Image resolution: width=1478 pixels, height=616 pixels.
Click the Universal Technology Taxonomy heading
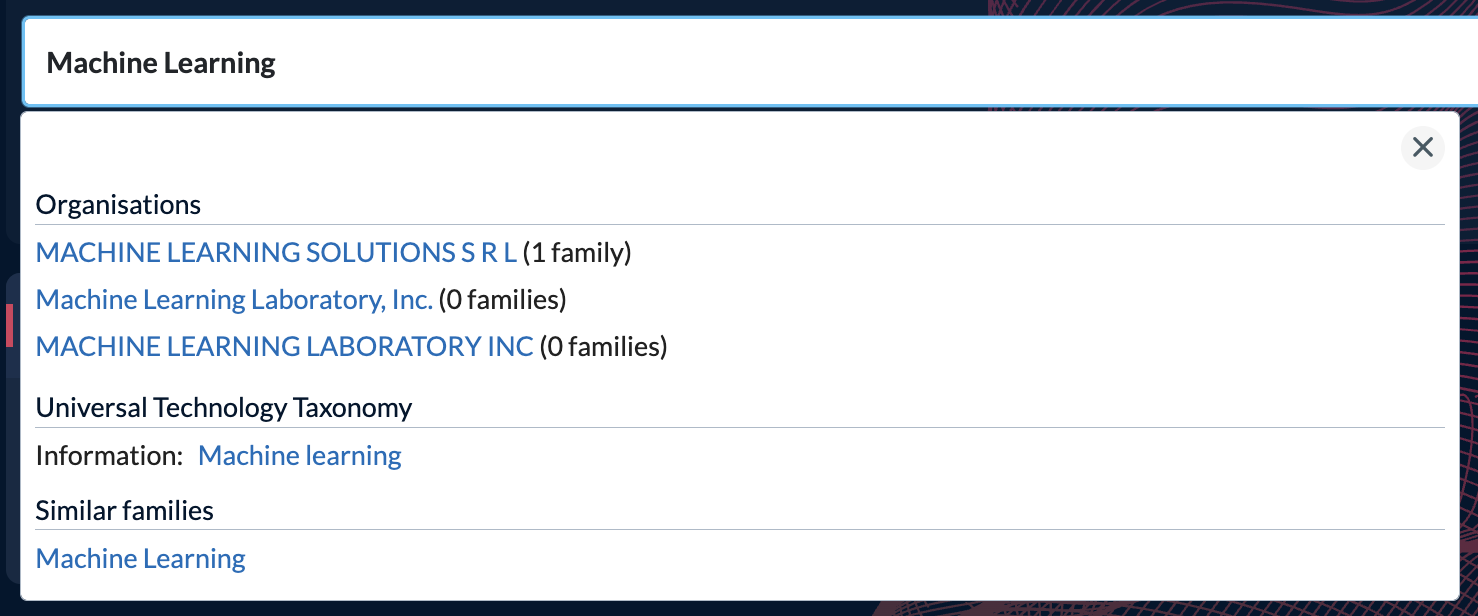pyautogui.click(x=224, y=408)
